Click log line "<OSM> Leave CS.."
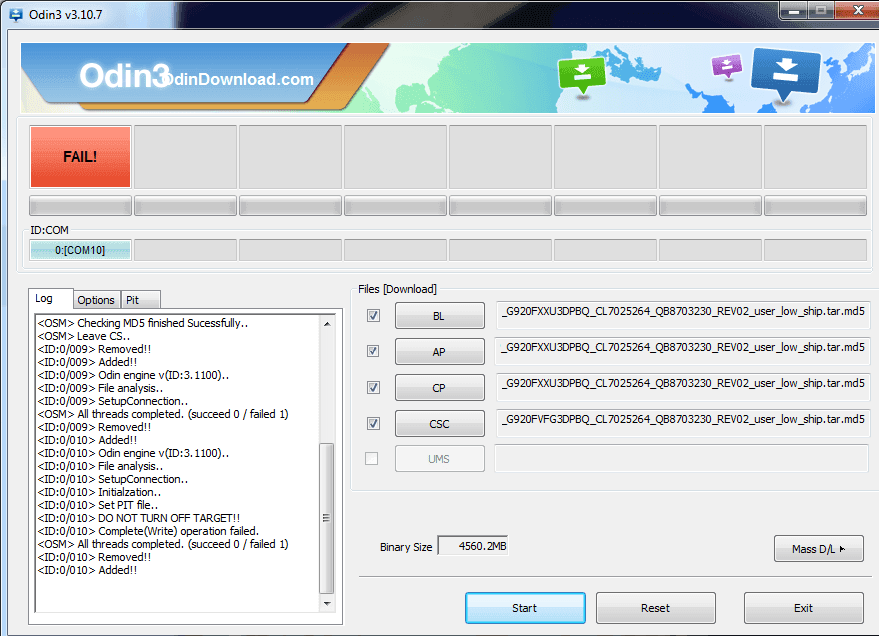 coord(84,336)
